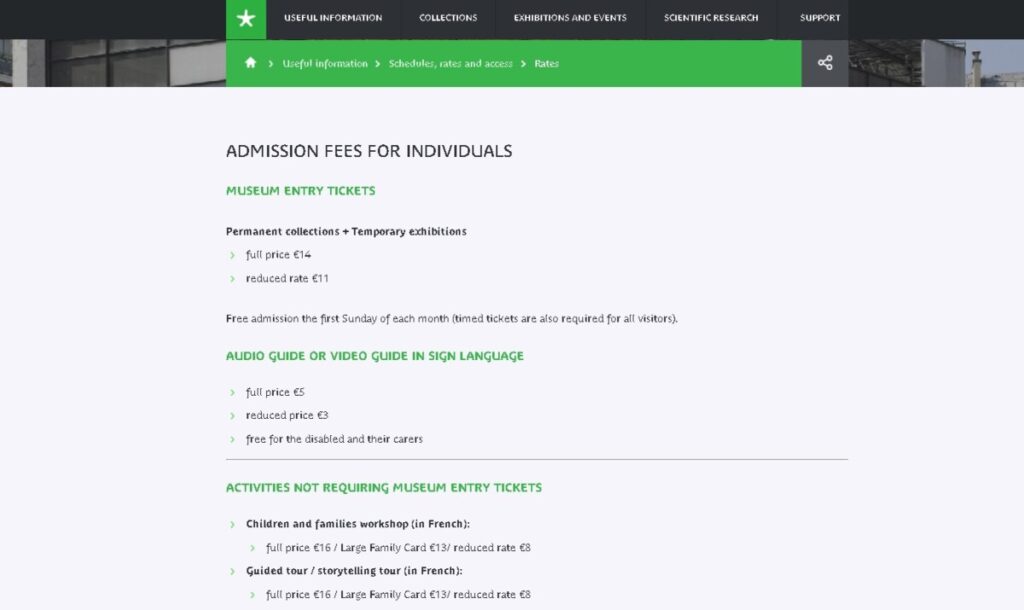
Task: Click the white star logo icon
Action: [x=246, y=18]
